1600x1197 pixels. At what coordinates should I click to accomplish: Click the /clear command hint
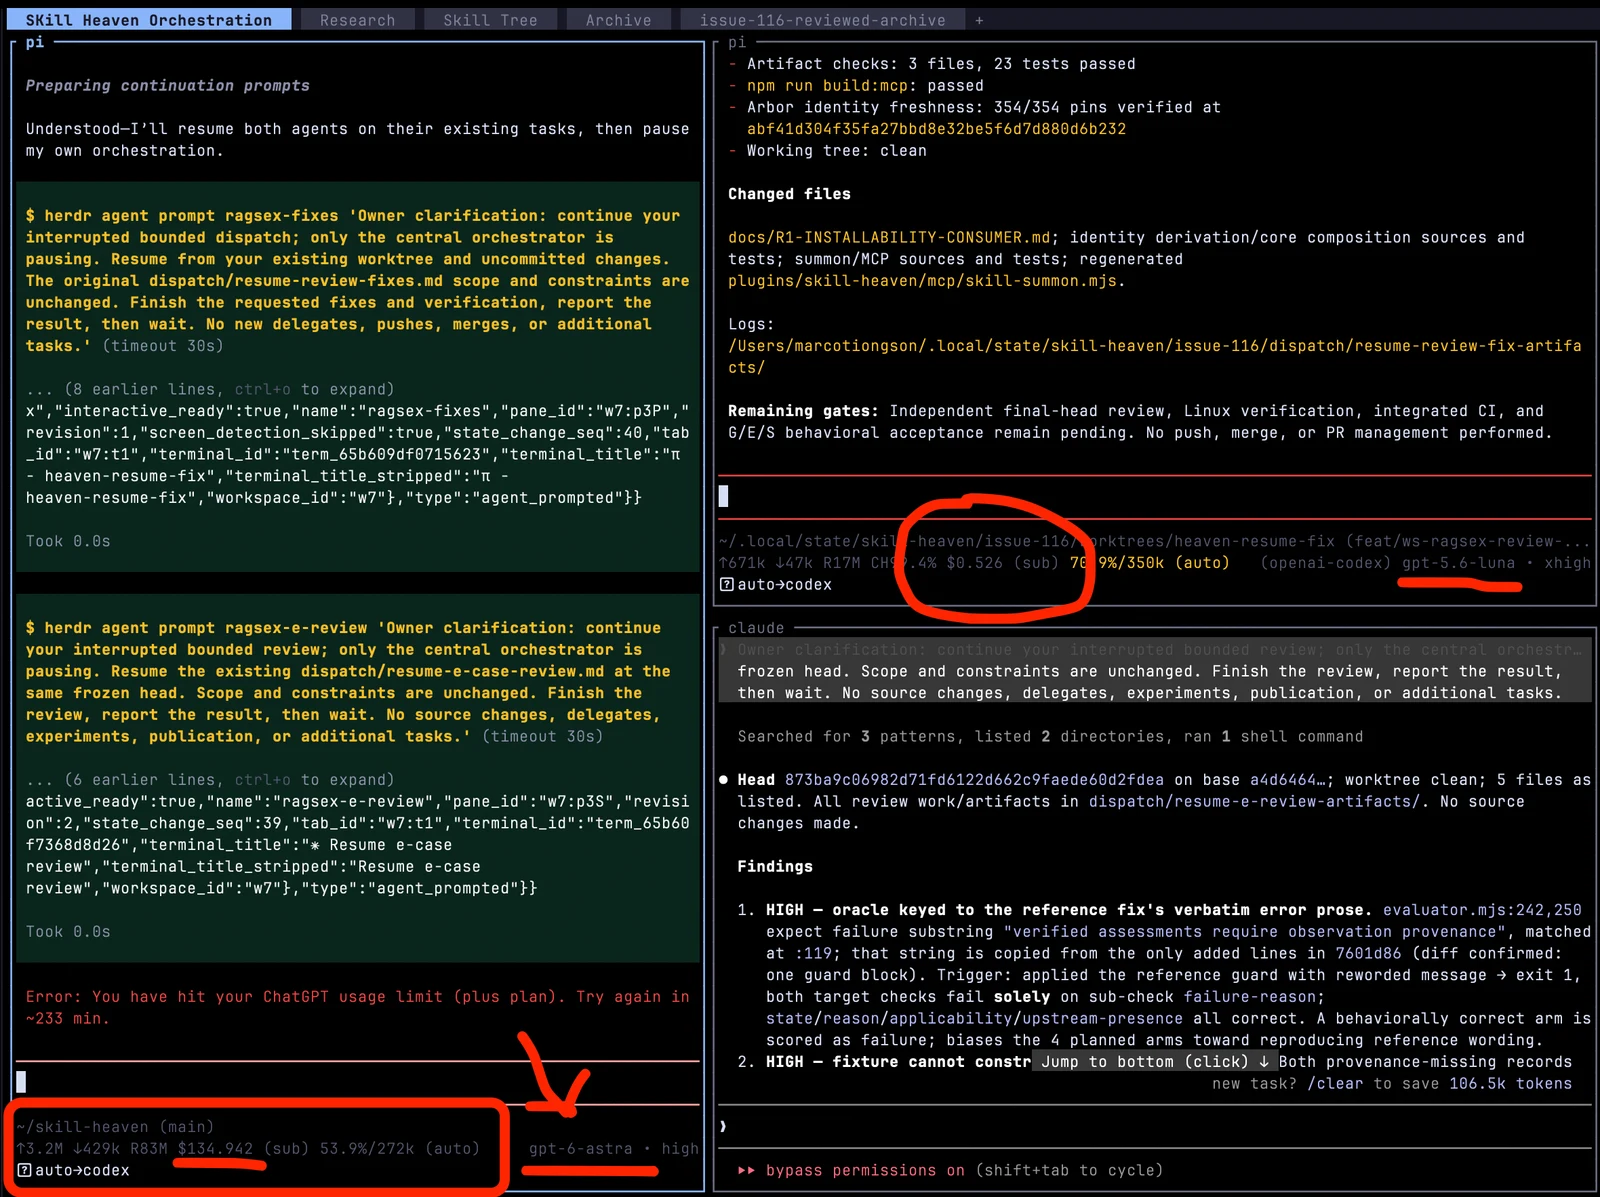tap(1335, 1084)
